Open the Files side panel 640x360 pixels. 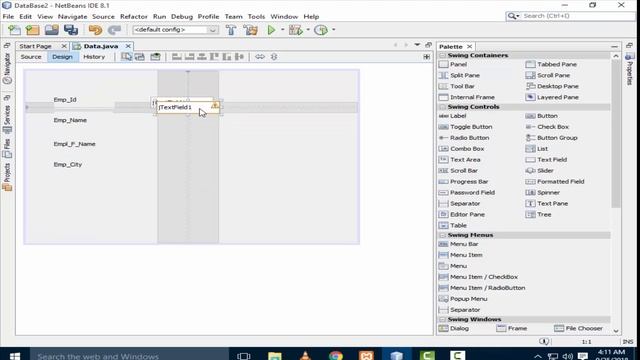point(7,149)
